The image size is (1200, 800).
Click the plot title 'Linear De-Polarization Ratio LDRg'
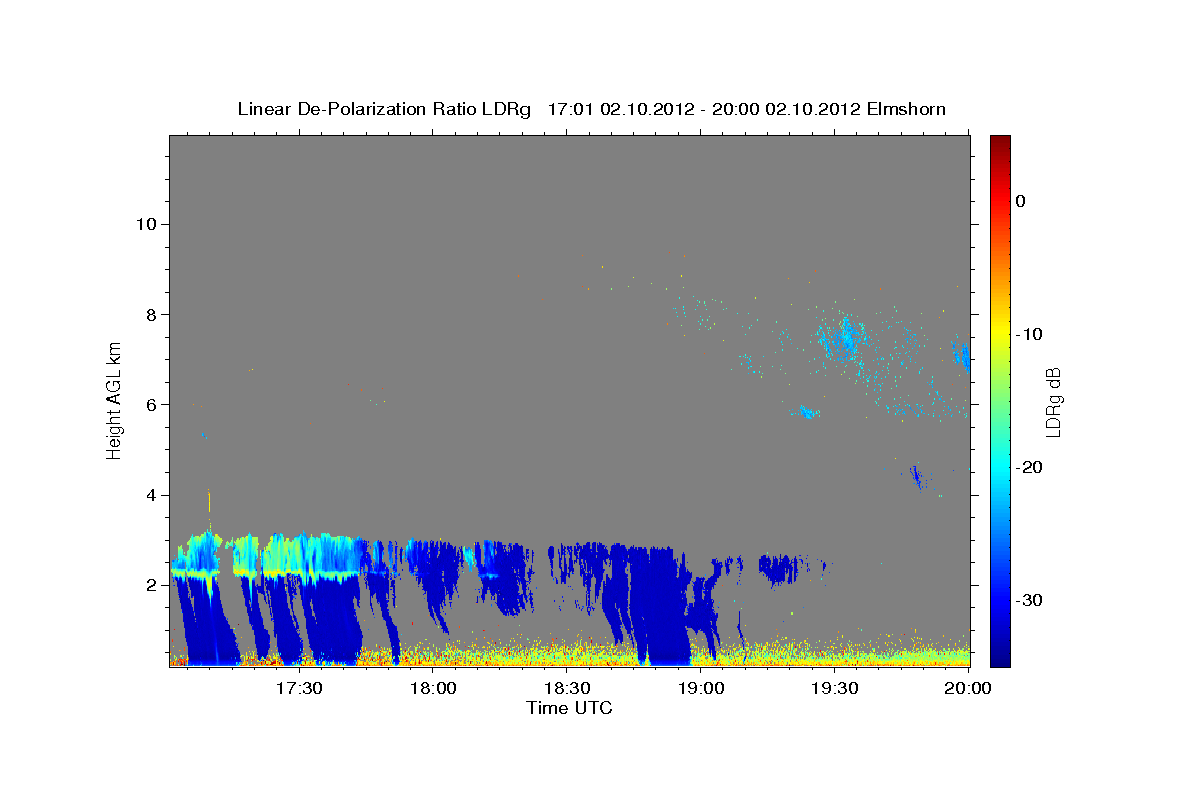[384, 109]
